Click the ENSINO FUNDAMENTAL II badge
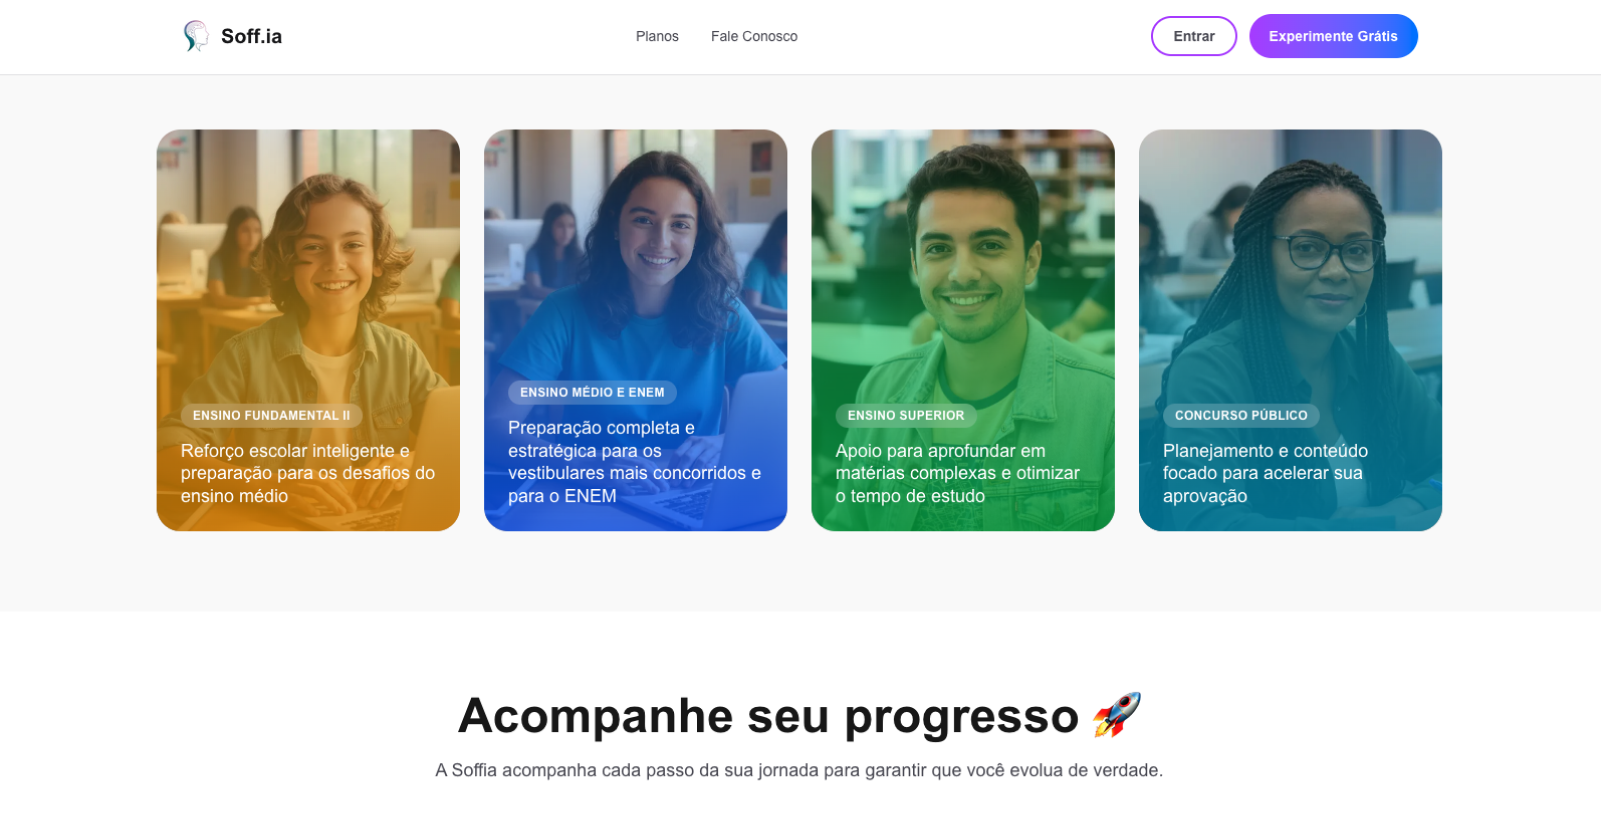This screenshot has width=1601, height=832. point(271,415)
